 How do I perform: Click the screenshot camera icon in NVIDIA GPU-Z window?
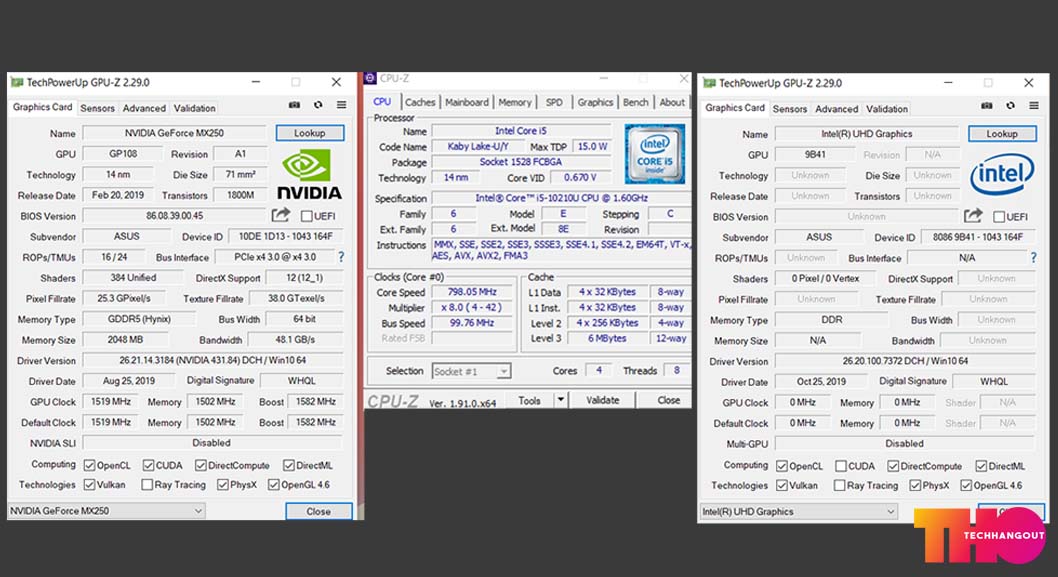tap(294, 105)
